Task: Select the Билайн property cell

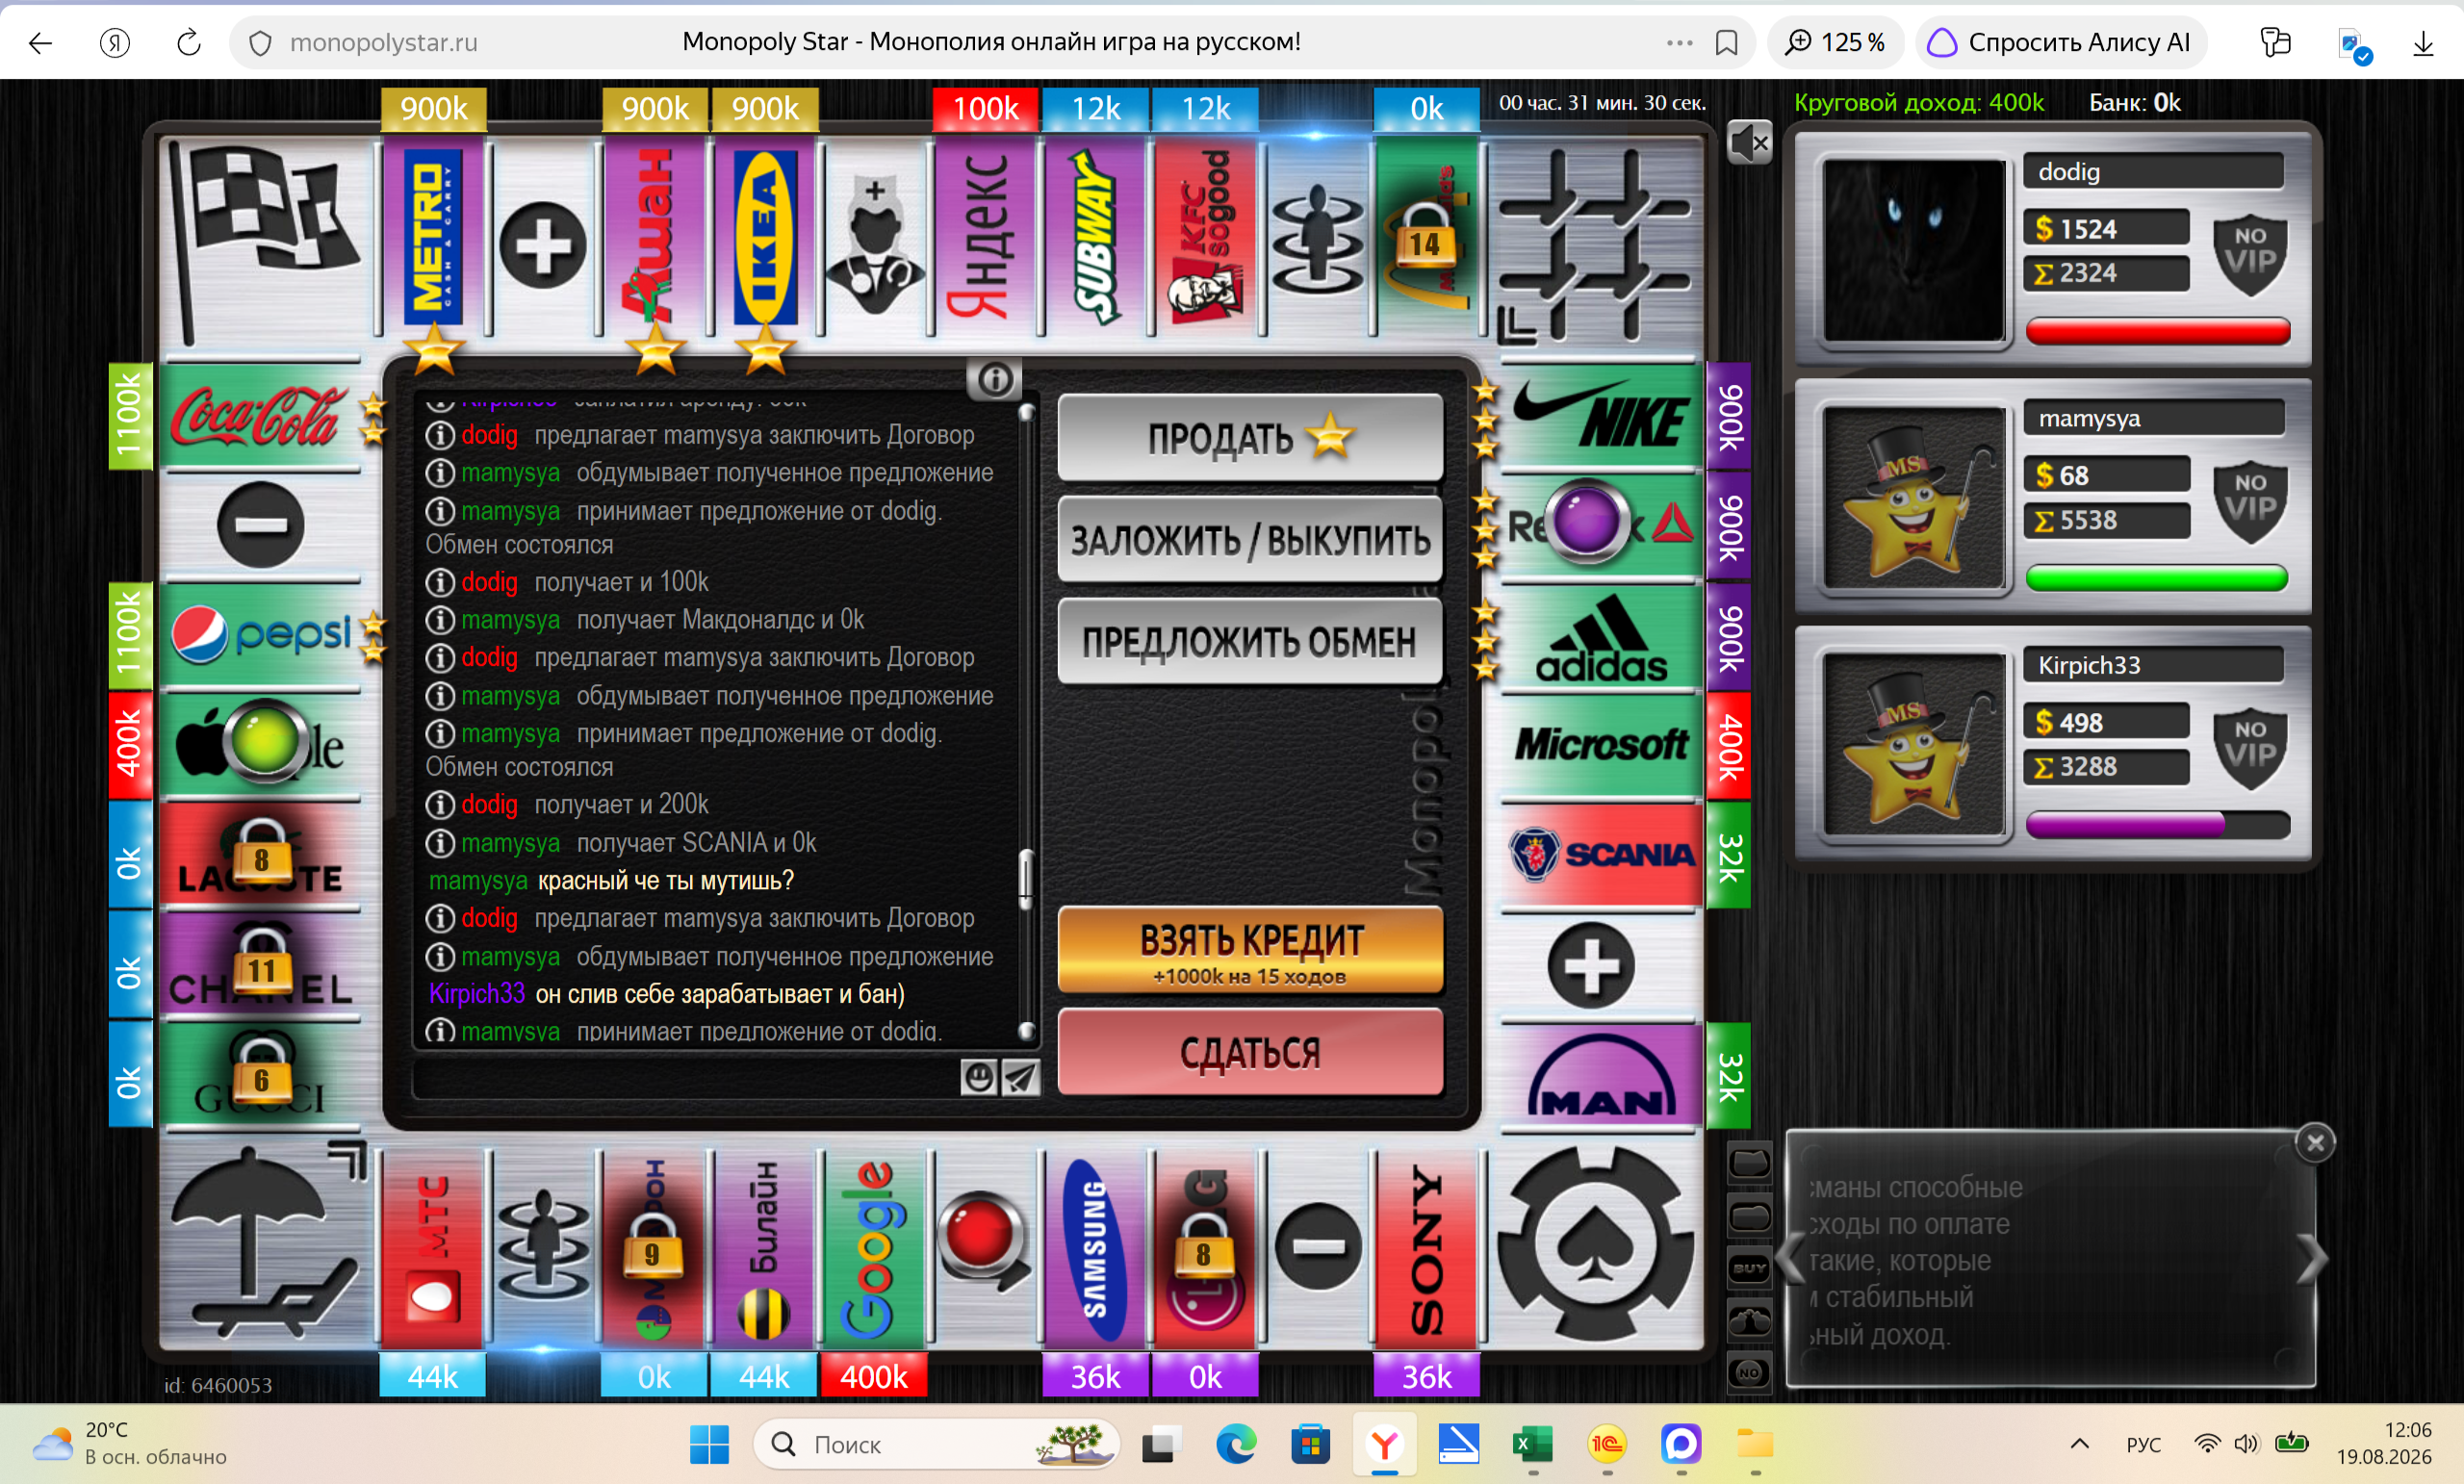Action: click(764, 1248)
